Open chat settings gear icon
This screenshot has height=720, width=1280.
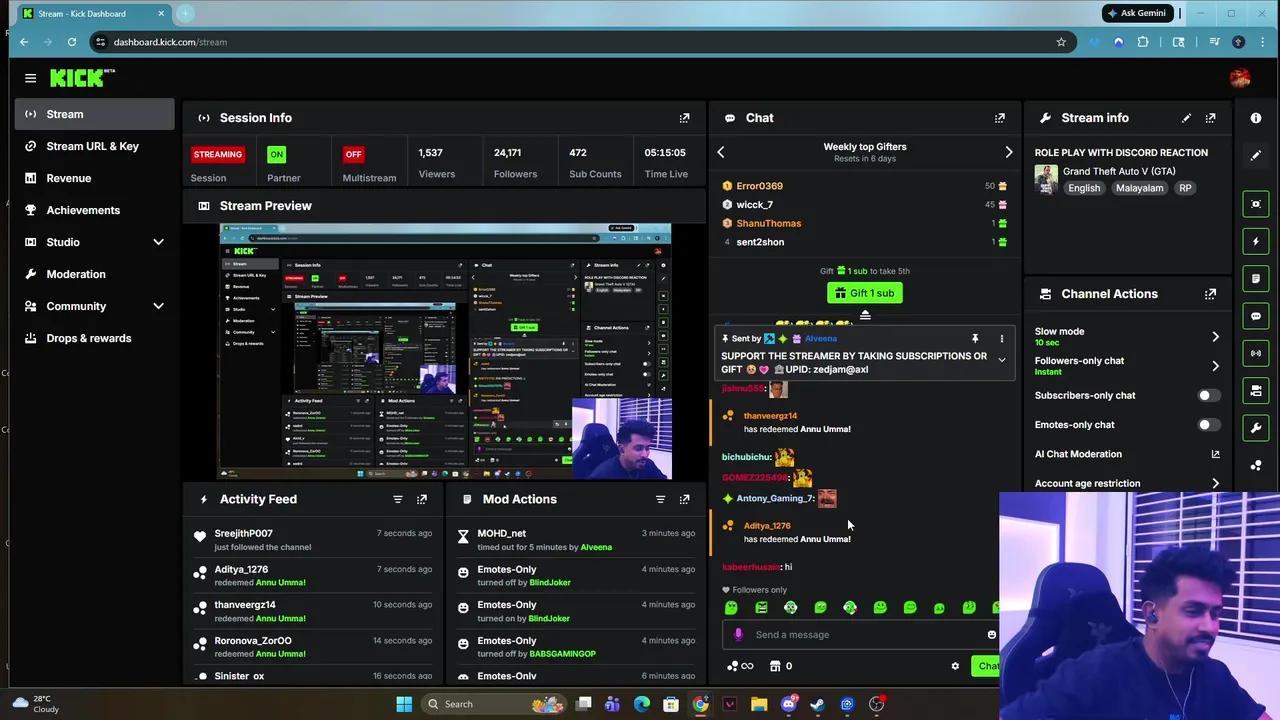pos(955,666)
